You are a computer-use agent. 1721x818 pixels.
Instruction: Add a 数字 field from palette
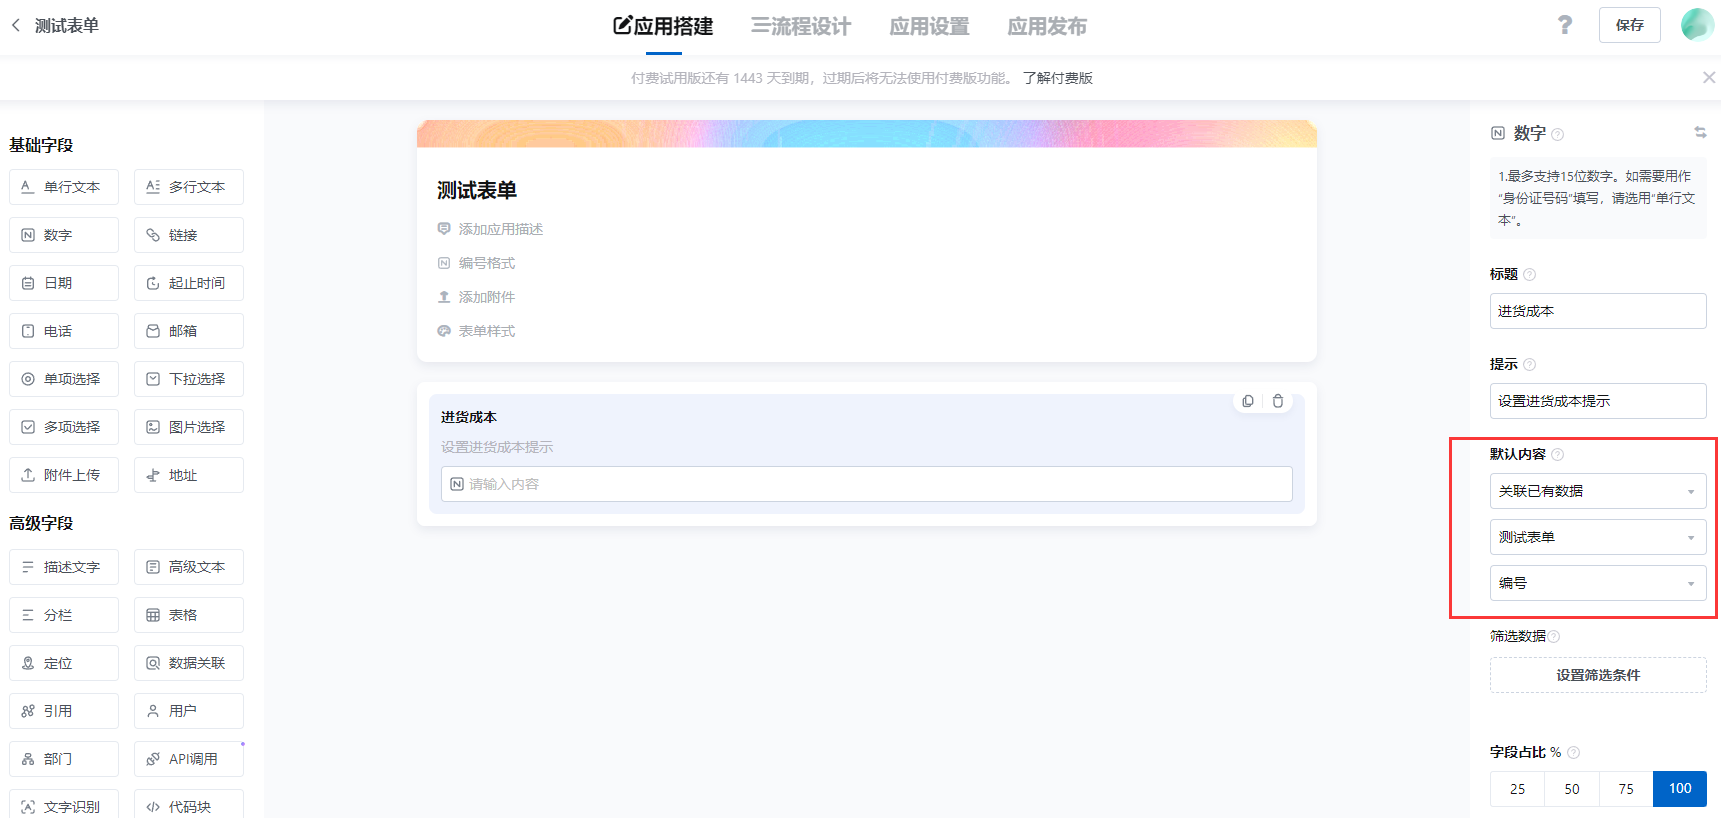coord(64,235)
